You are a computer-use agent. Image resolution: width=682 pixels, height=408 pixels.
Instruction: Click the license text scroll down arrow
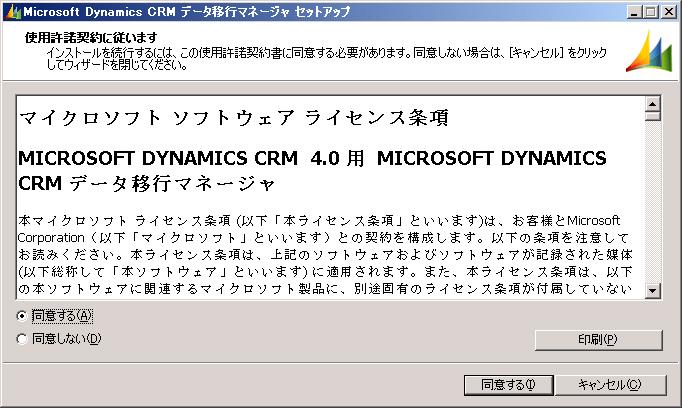(x=652, y=290)
